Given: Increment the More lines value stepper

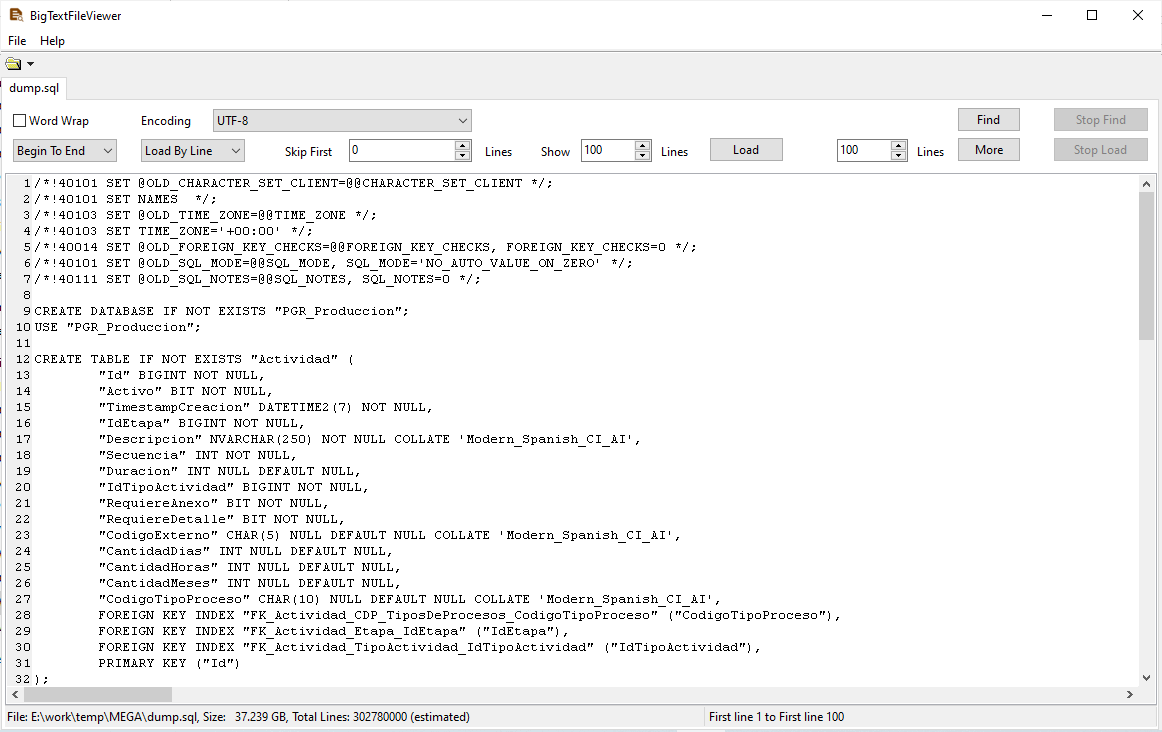Looking at the screenshot, I should 897,144.
